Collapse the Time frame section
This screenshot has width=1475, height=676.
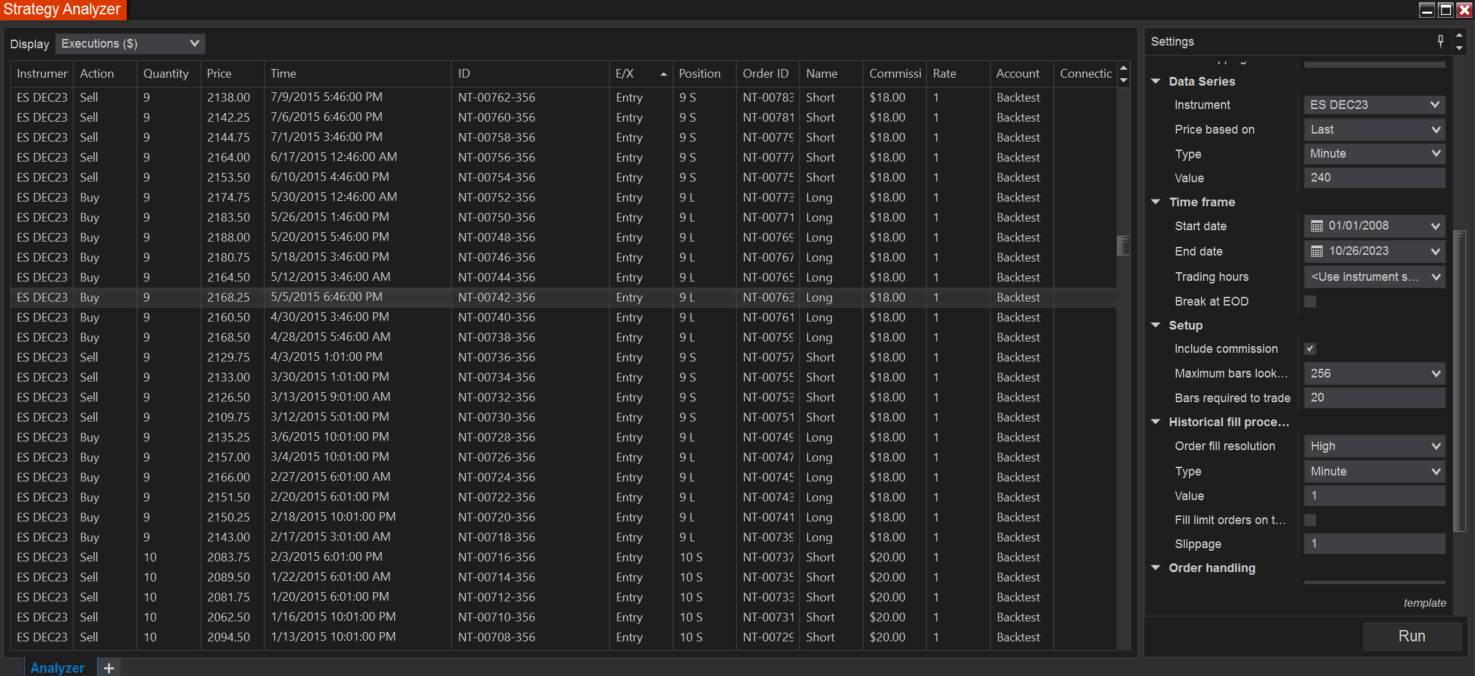tap(1156, 202)
